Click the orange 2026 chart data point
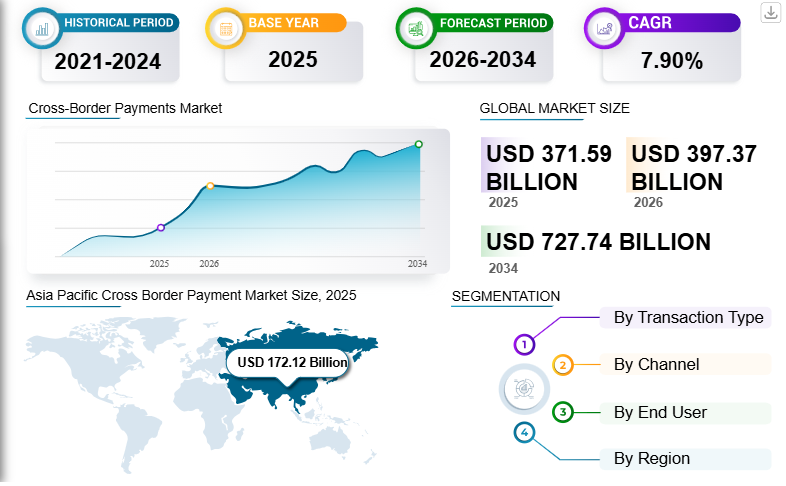This screenshot has width=786, height=486. pos(211,186)
